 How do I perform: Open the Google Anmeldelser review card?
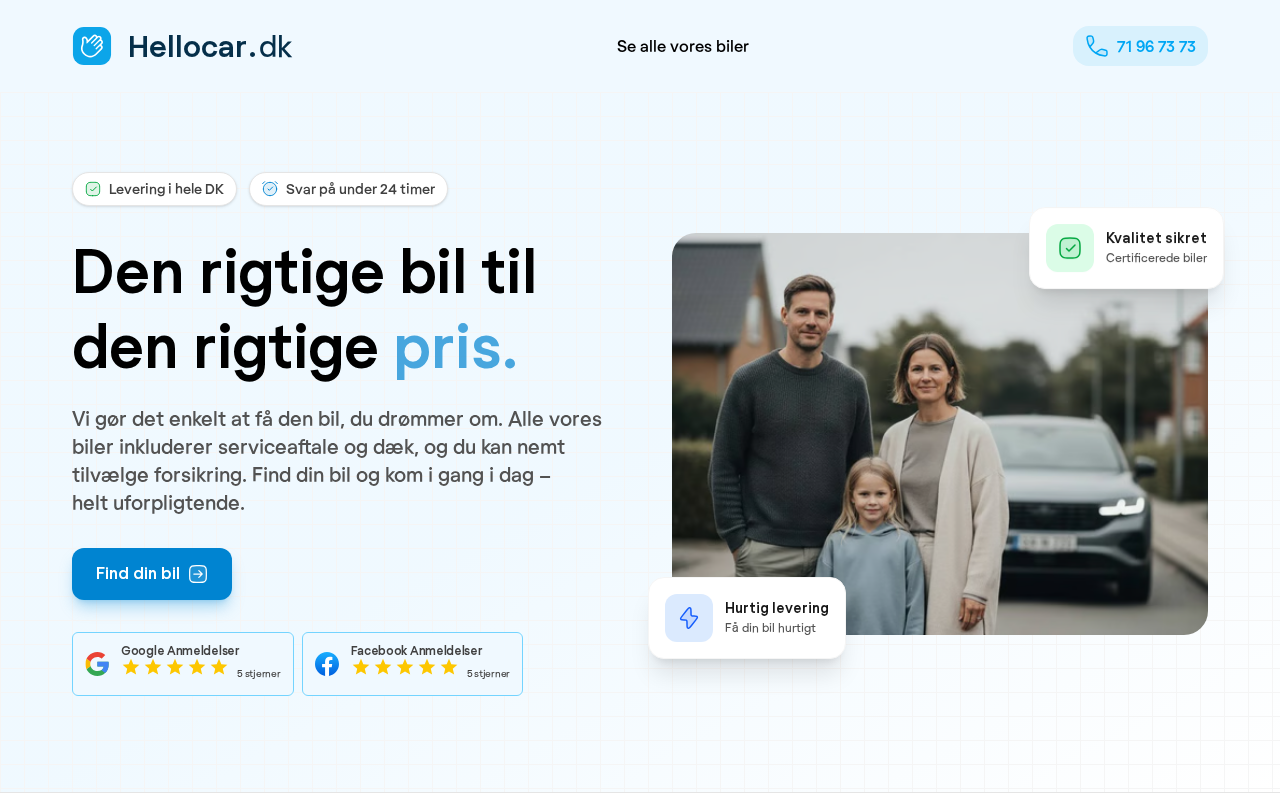[183, 664]
